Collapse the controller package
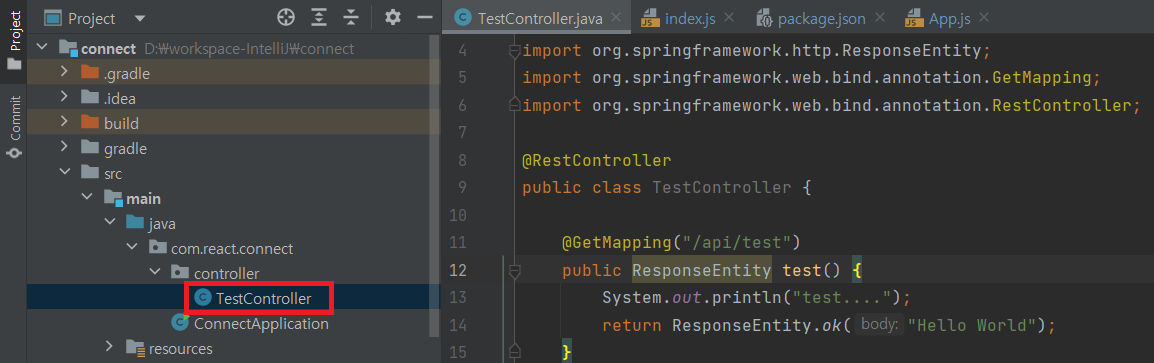Viewport: 1154px width, 363px height. (x=155, y=273)
